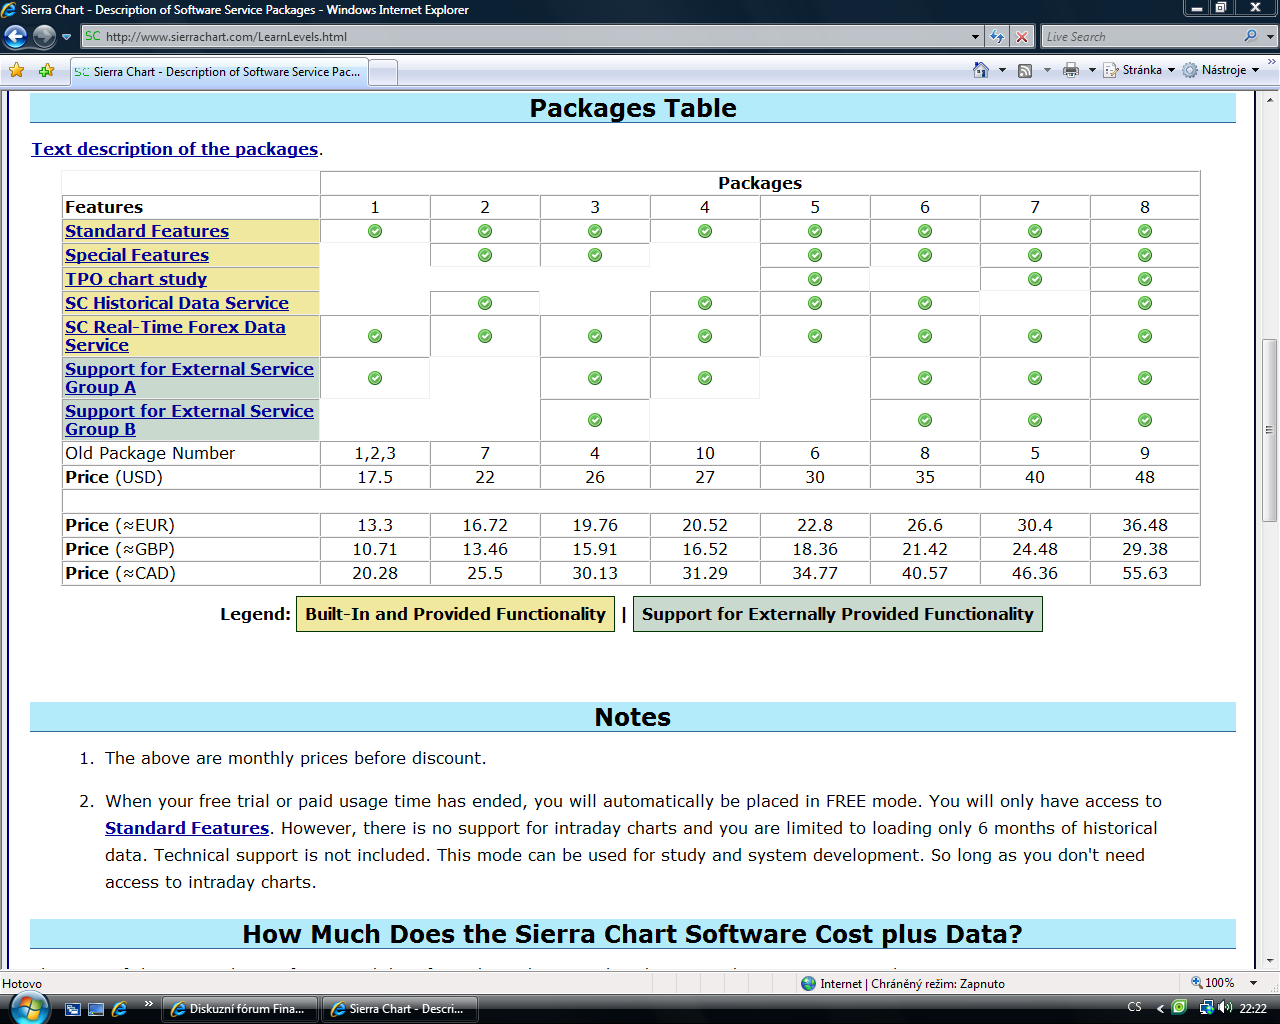This screenshot has height=1024, width=1280.
Task: Stop page loading with red X
Action: coord(1022,37)
